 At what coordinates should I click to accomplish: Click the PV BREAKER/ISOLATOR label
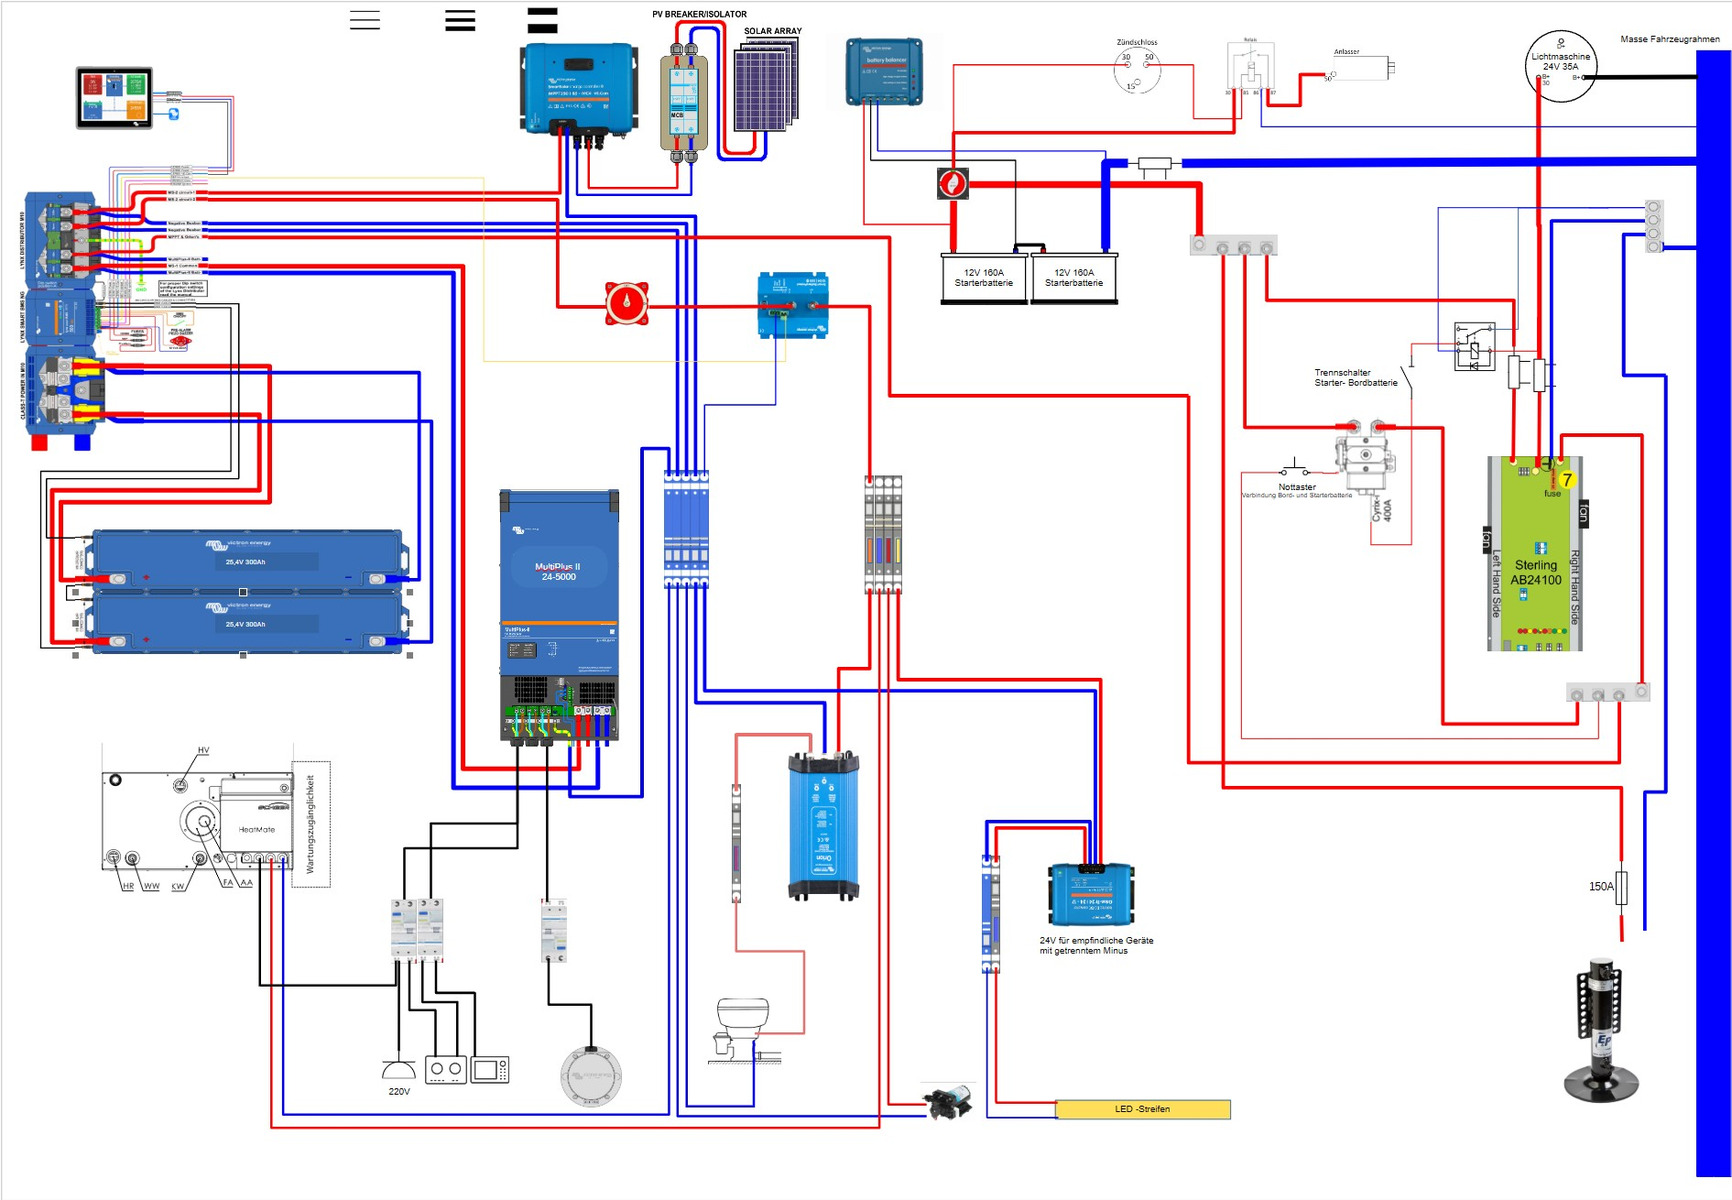[699, 14]
